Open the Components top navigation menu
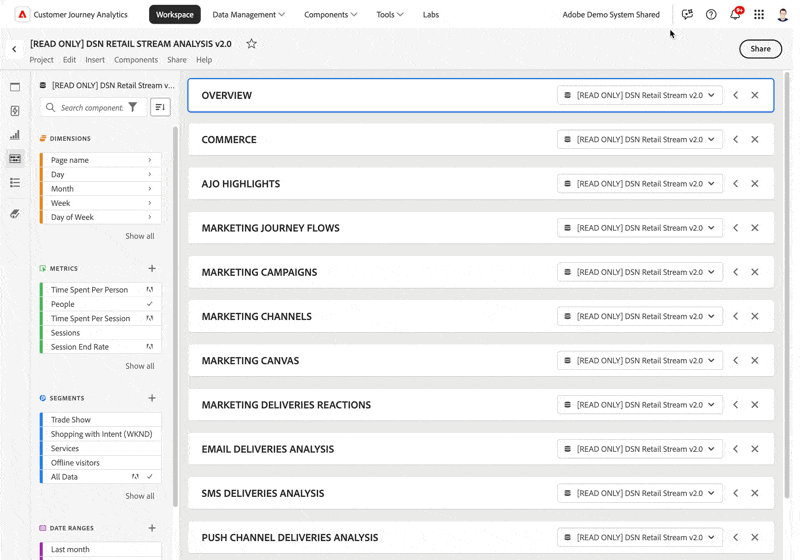Viewport: 800px width, 560px height. click(x=330, y=15)
